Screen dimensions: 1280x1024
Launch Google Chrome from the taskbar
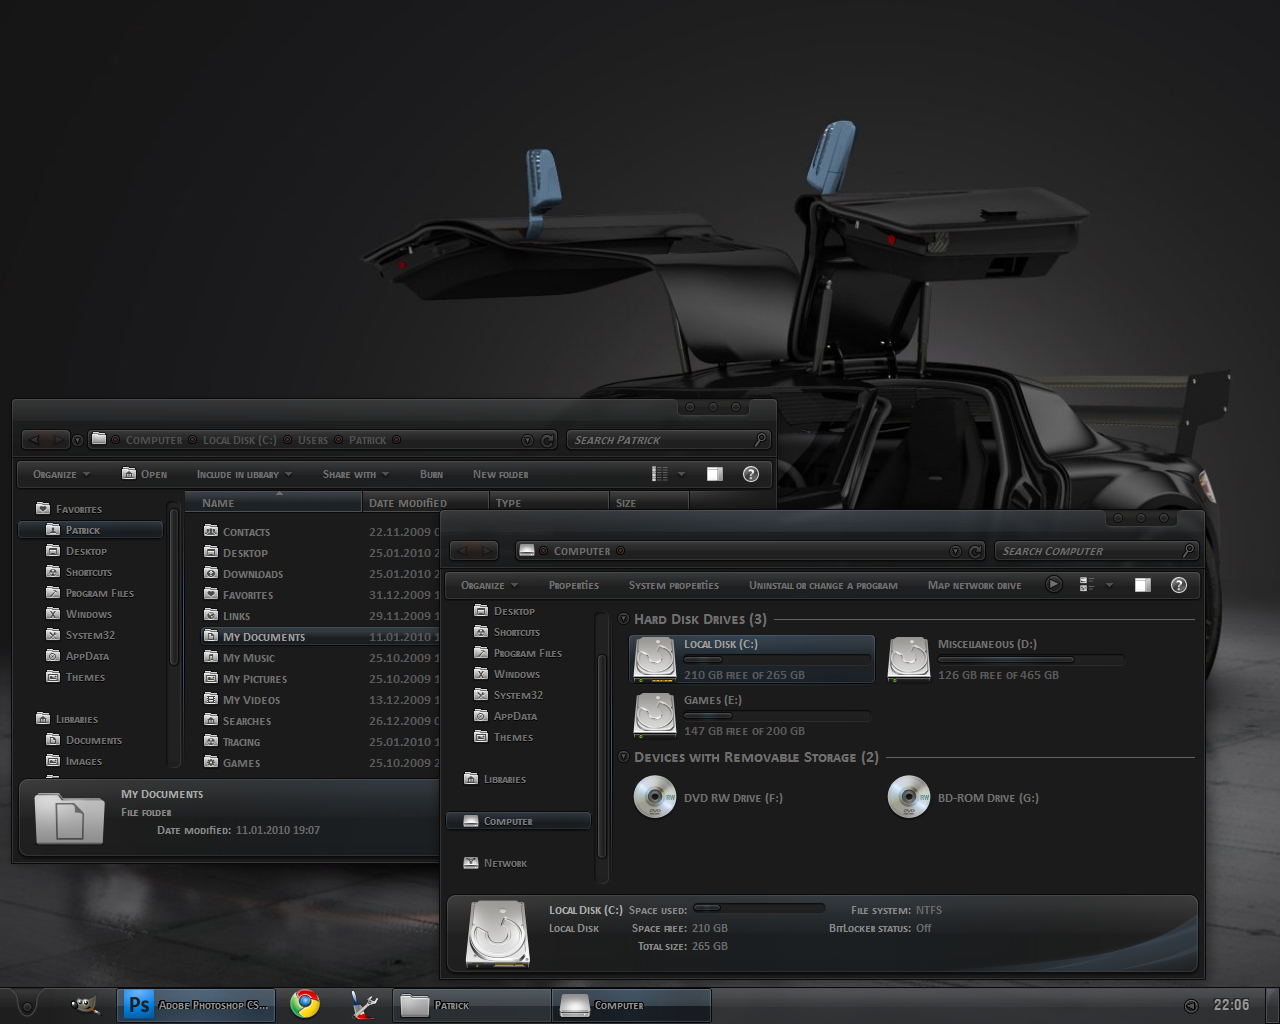tap(305, 1005)
